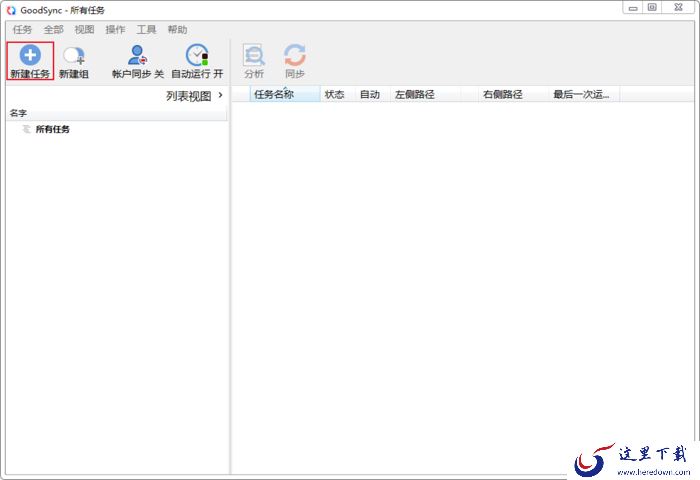Open the 任务 menu

tap(22, 29)
